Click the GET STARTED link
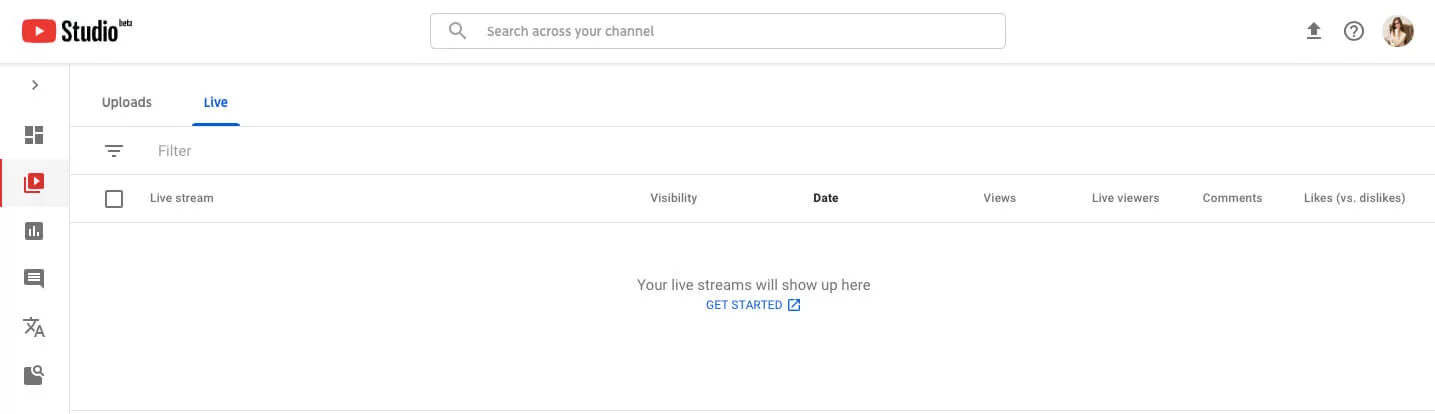 point(753,305)
